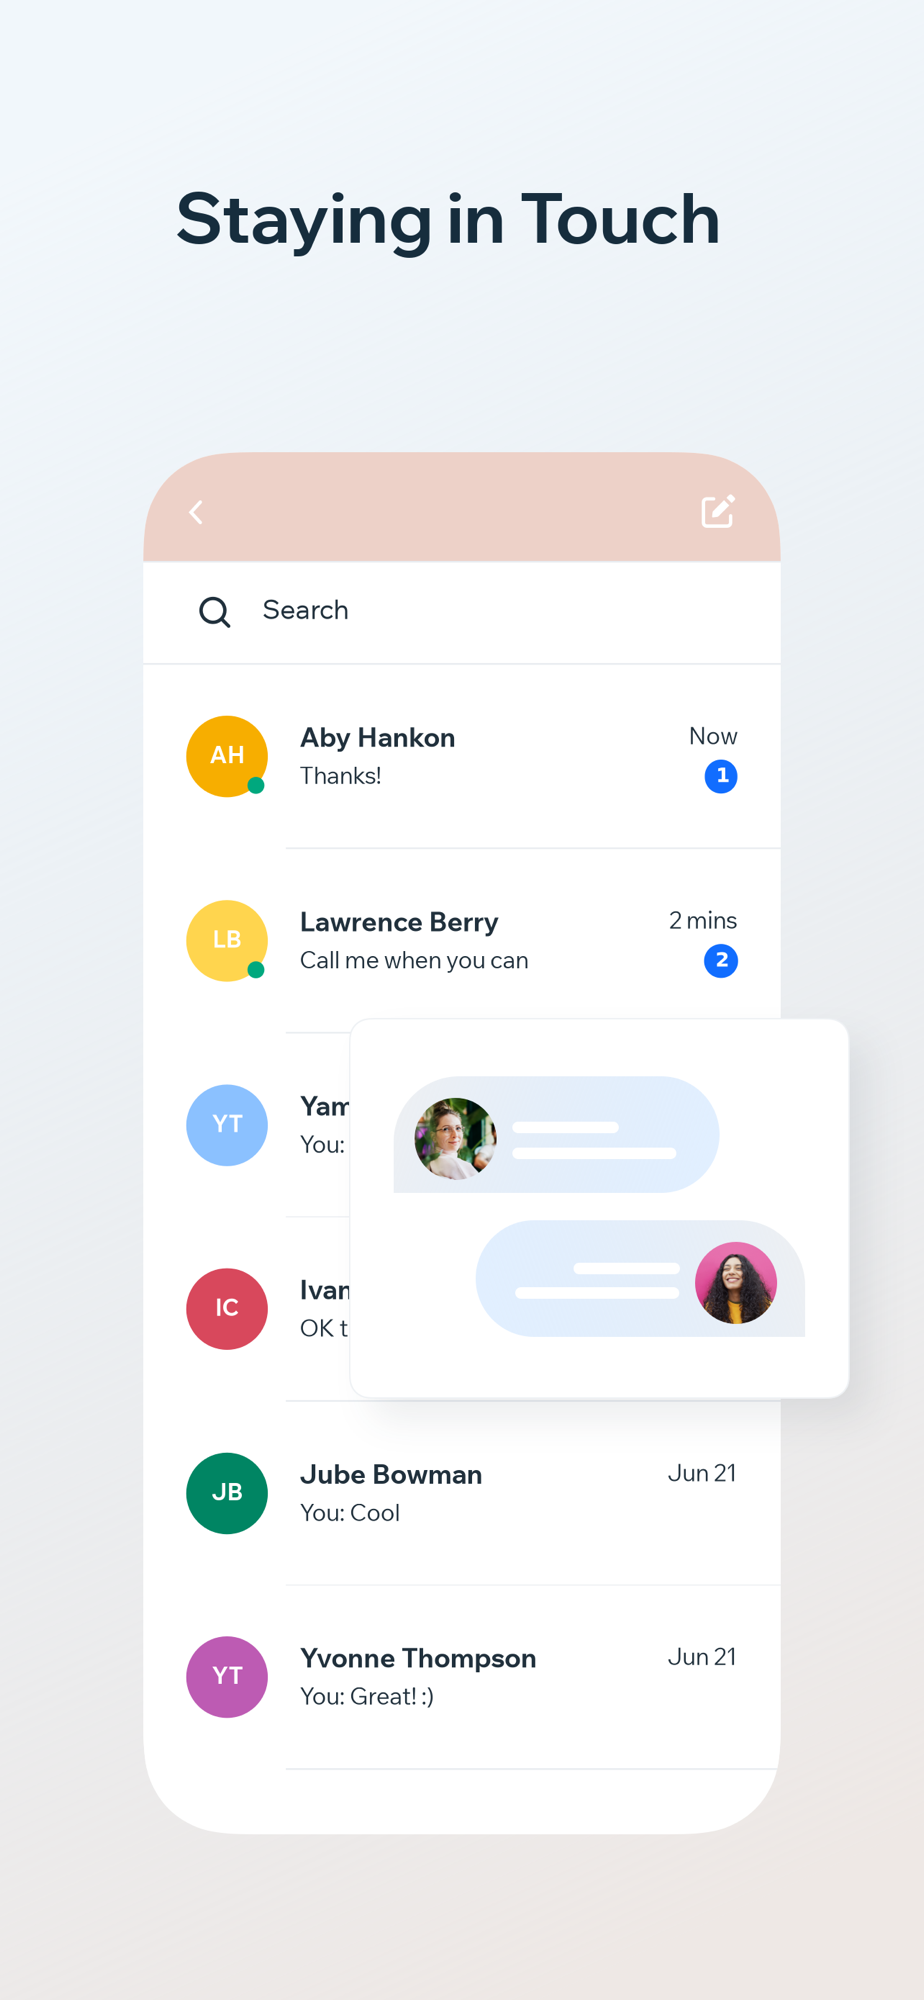Tap the "You: Great! :)" message preview
The width and height of the screenshot is (924, 2000).
pyautogui.click(x=367, y=1696)
